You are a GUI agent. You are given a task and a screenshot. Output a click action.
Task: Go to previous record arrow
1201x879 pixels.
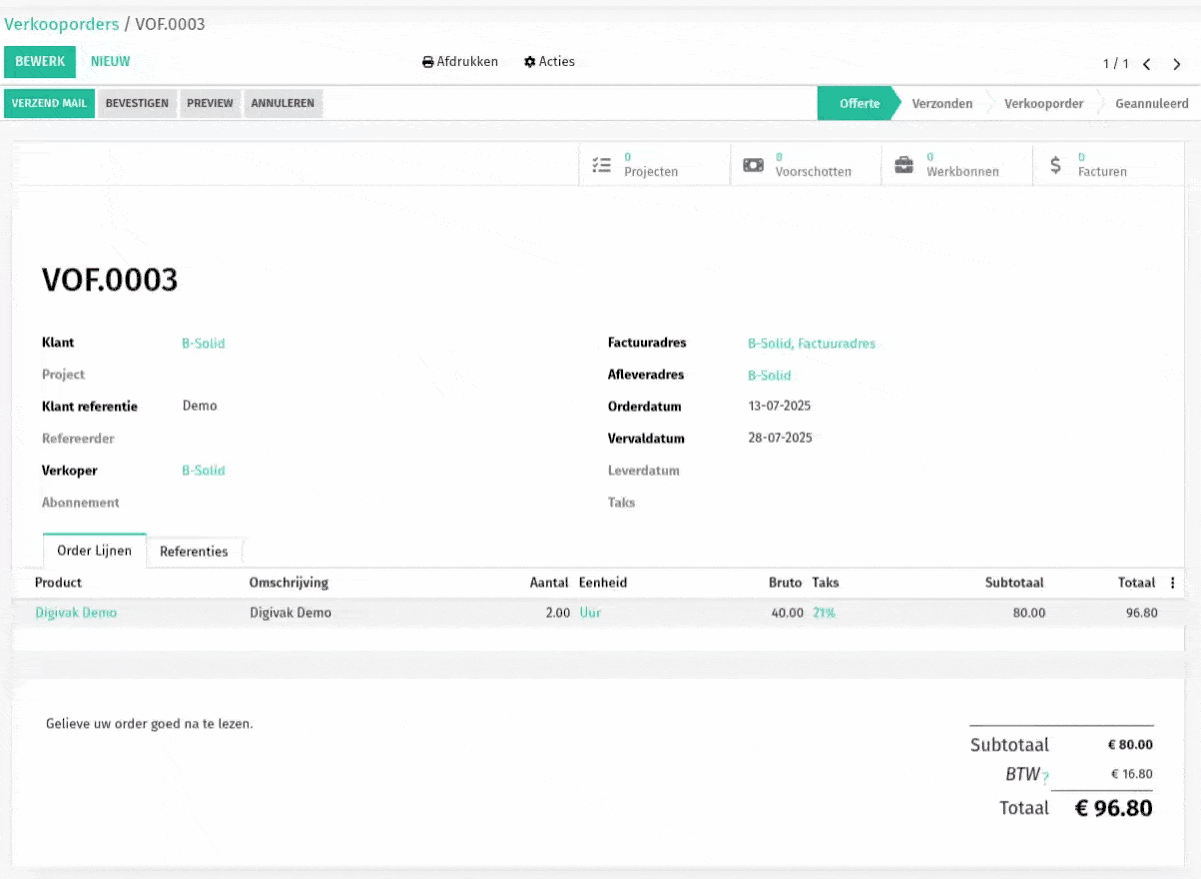tap(1147, 64)
